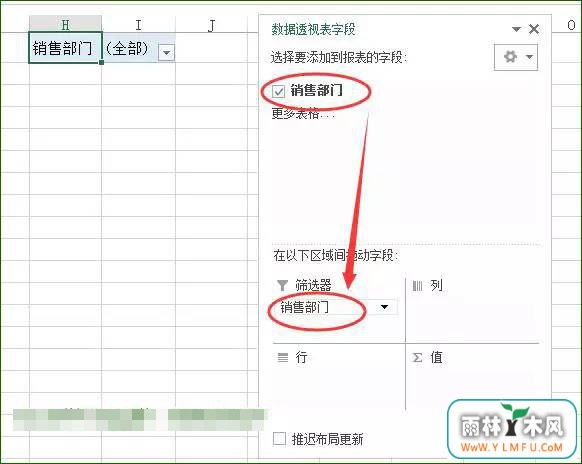Open pane options arrow beside close

tap(516, 29)
